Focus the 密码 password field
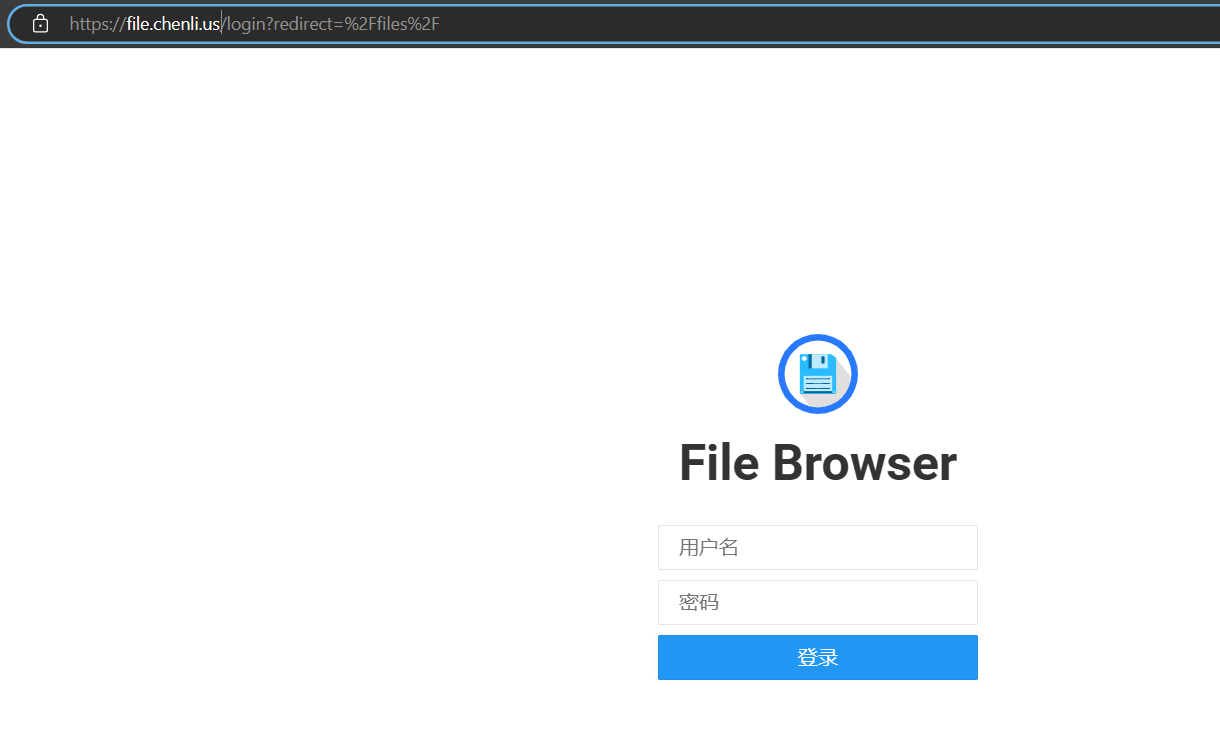The height and width of the screenshot is (729, 1220). [x=818, y=602]
